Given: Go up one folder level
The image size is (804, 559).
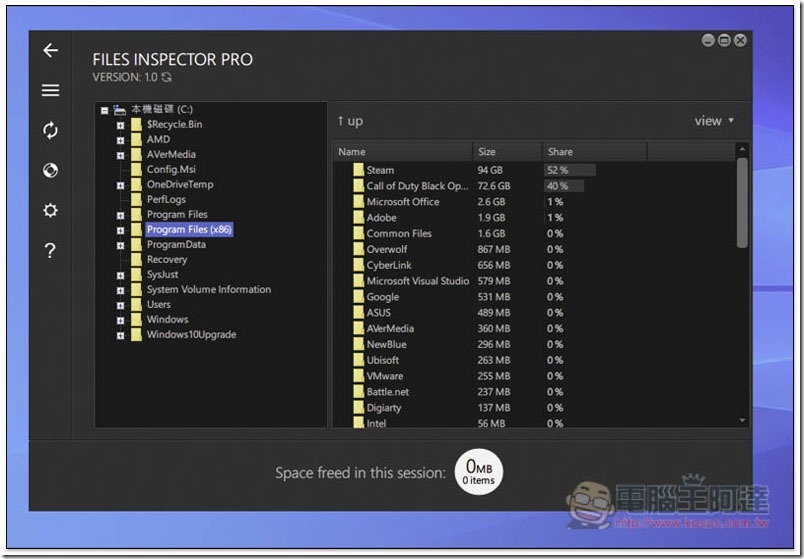Looking at the screenshot, I should pyautogui.click(x=350, y=121).
